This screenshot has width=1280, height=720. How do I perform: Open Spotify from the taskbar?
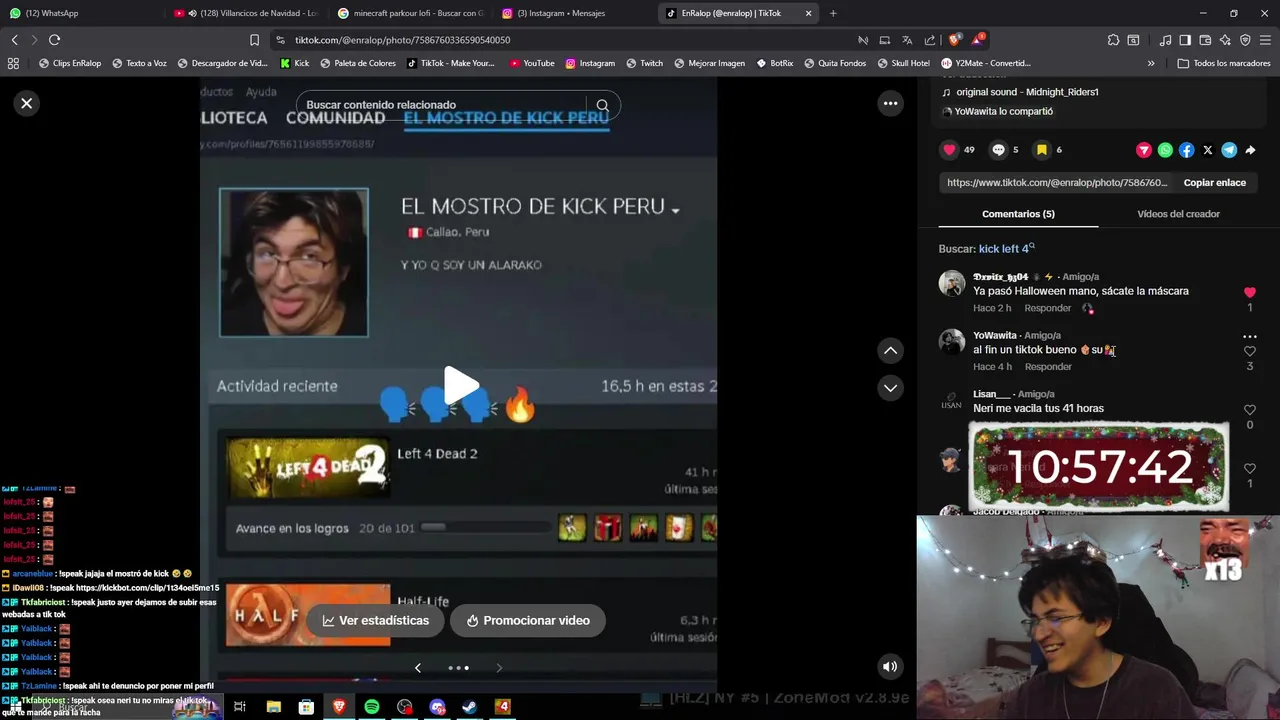tap(372, 707)
